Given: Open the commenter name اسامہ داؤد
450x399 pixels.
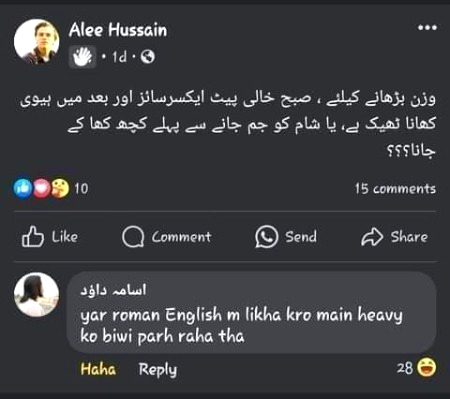Looking at the screenshot, I should point(113,290).
